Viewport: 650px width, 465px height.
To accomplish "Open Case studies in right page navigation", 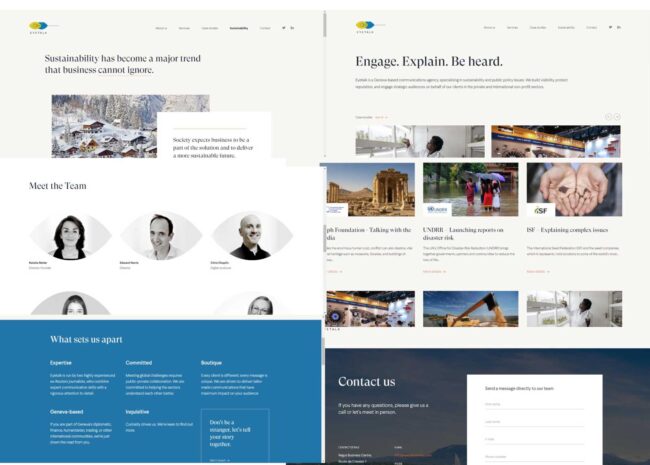I will click(537, 27).
